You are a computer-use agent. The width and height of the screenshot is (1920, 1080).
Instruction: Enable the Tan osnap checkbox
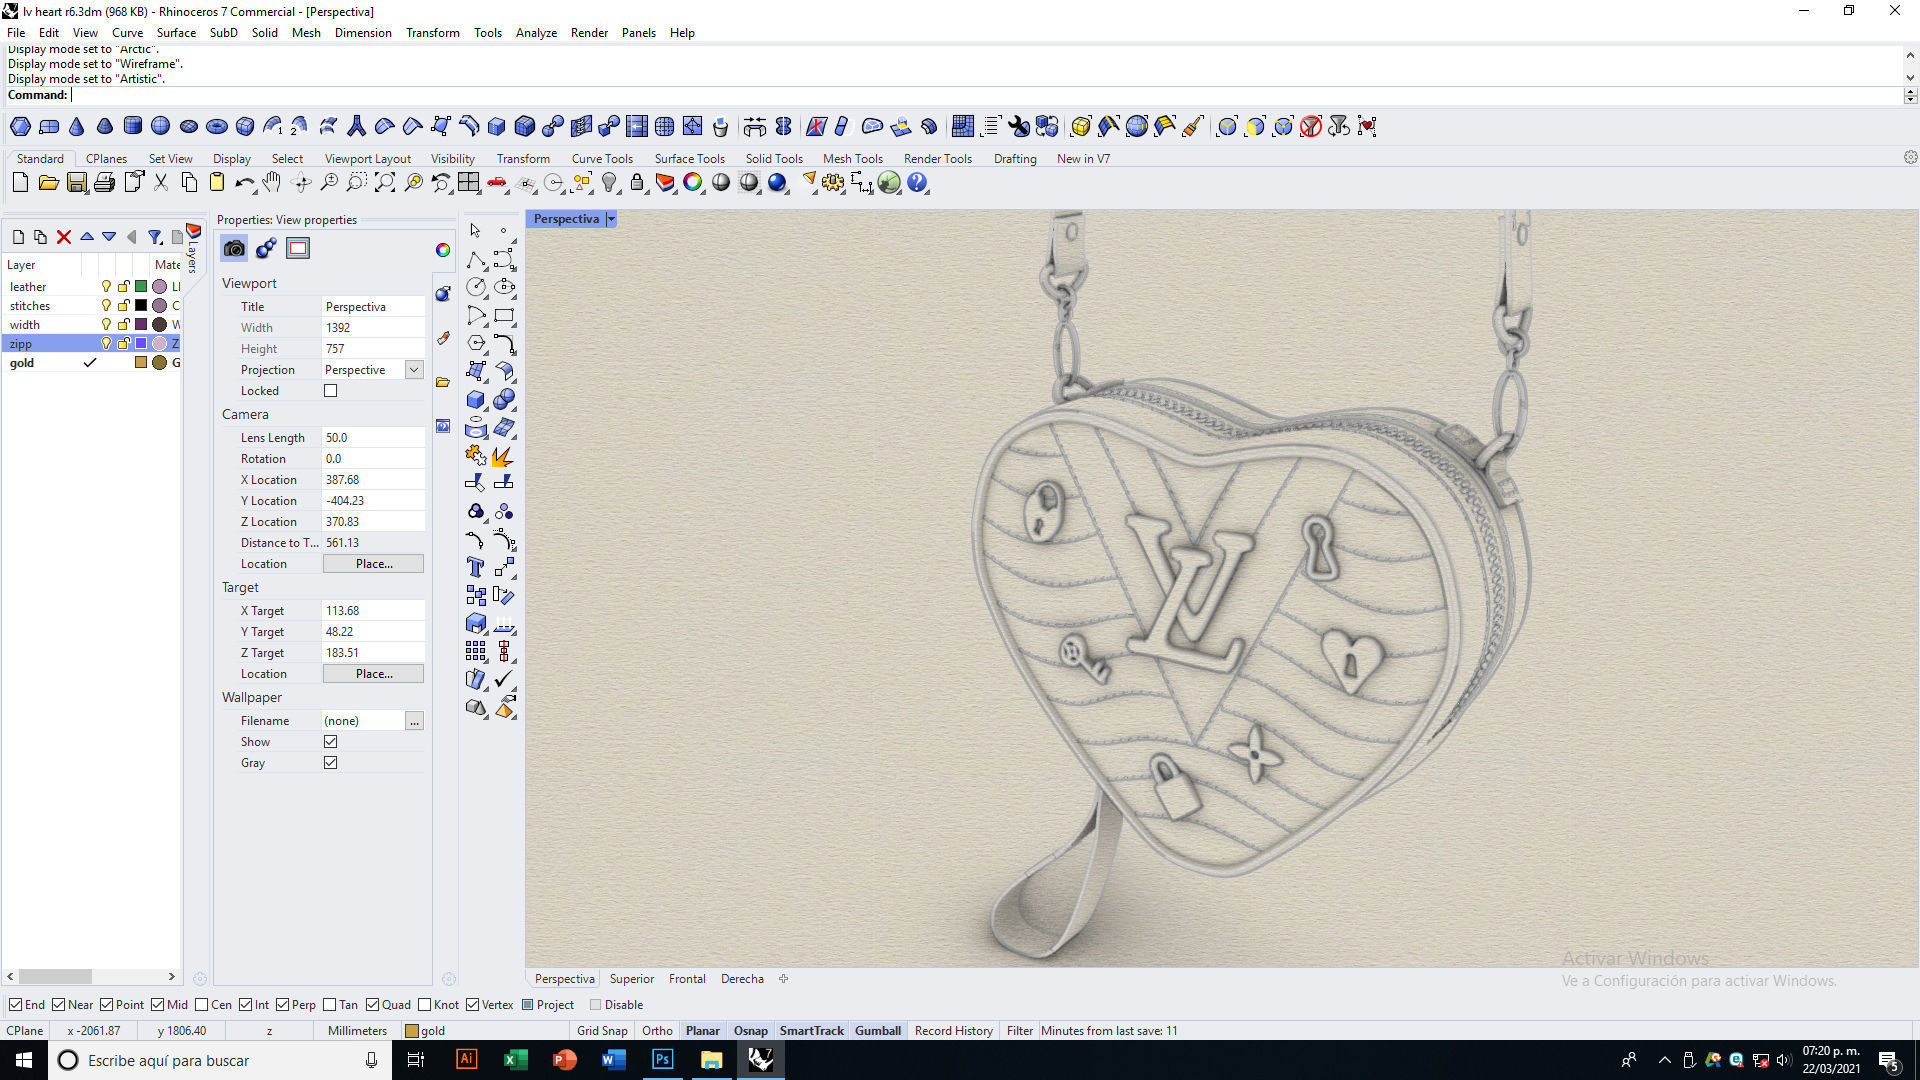point(330,1005)
